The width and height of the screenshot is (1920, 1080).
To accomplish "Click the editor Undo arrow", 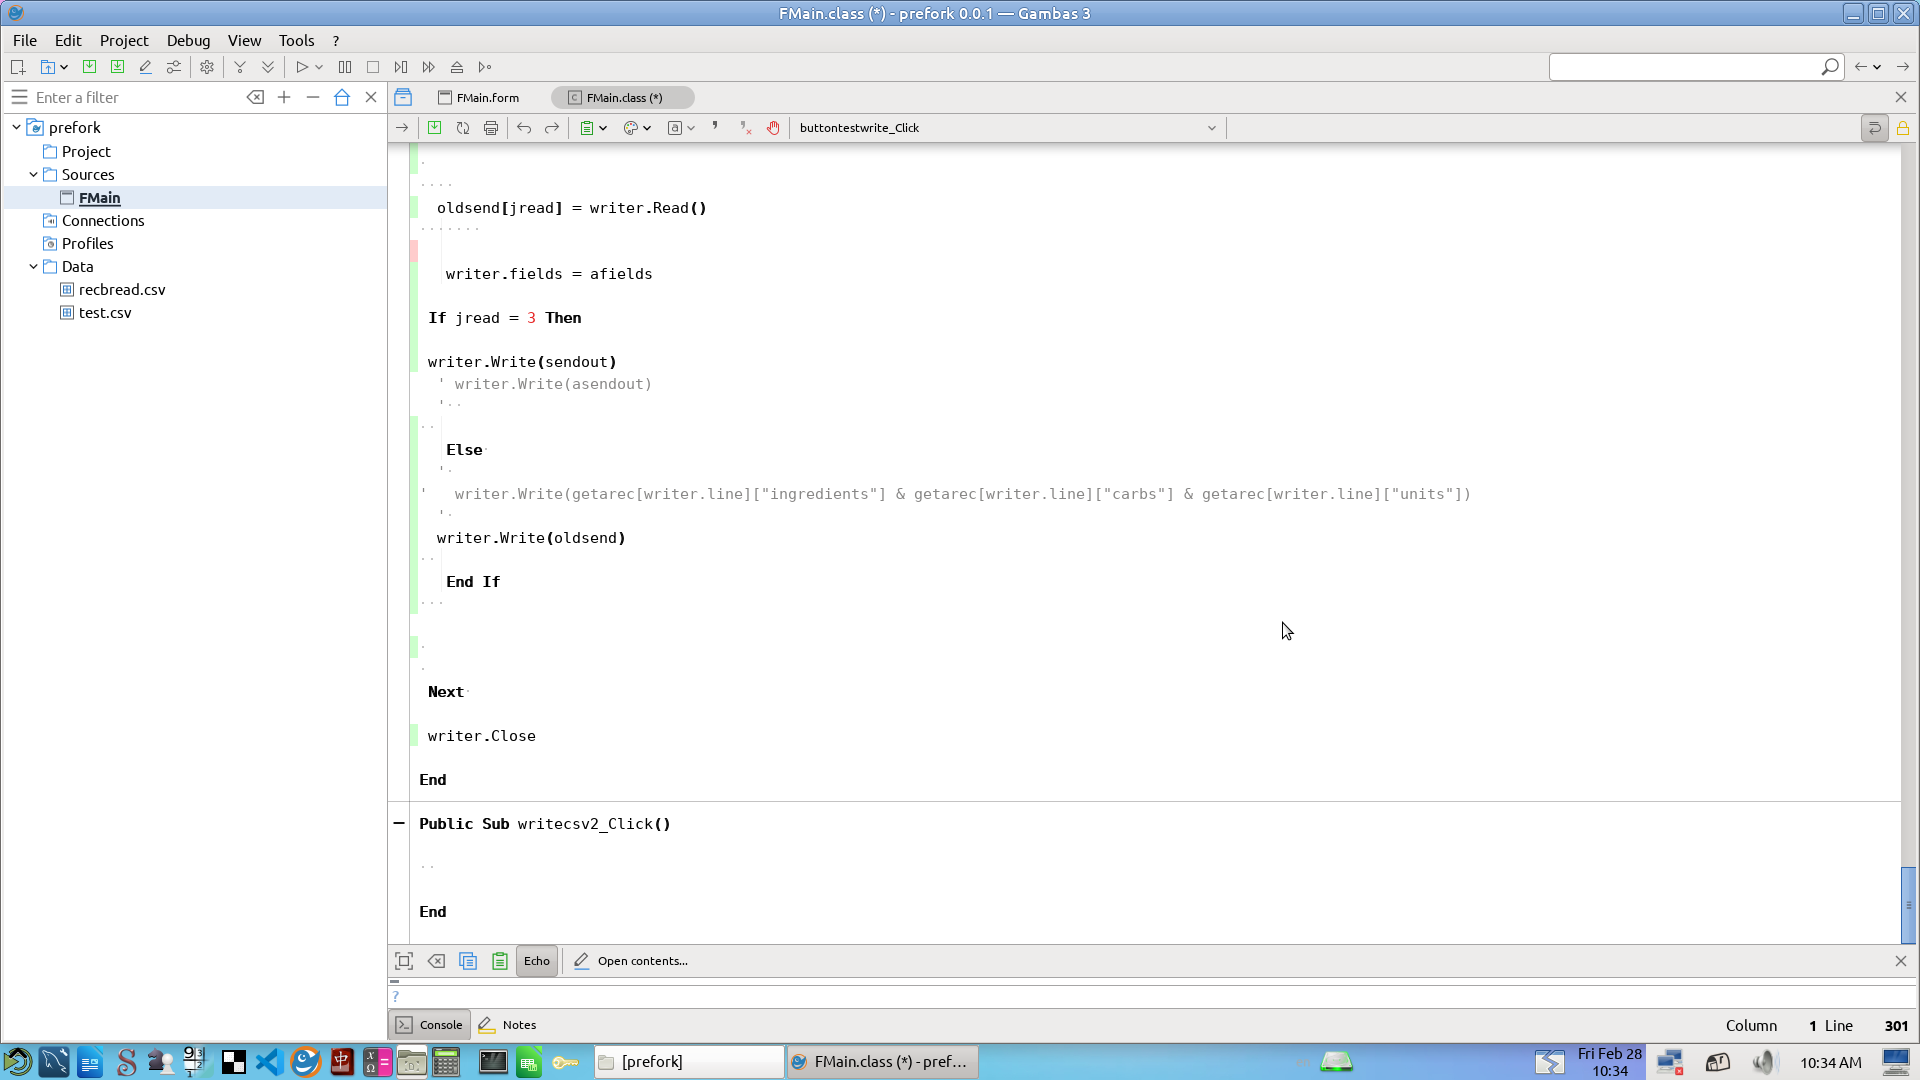I will pyautogui.click(x=524, y=128).
